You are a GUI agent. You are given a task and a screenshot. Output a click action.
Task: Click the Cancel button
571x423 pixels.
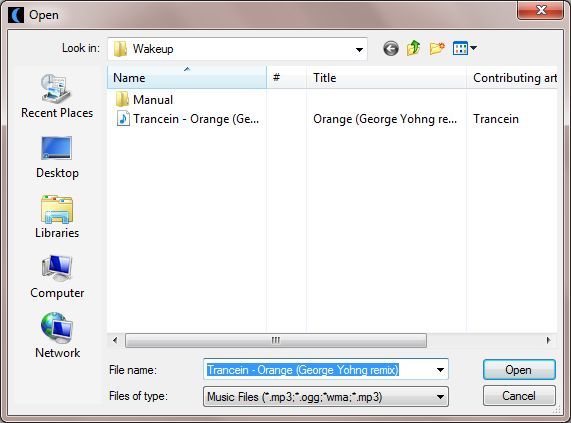click(519, 396)
